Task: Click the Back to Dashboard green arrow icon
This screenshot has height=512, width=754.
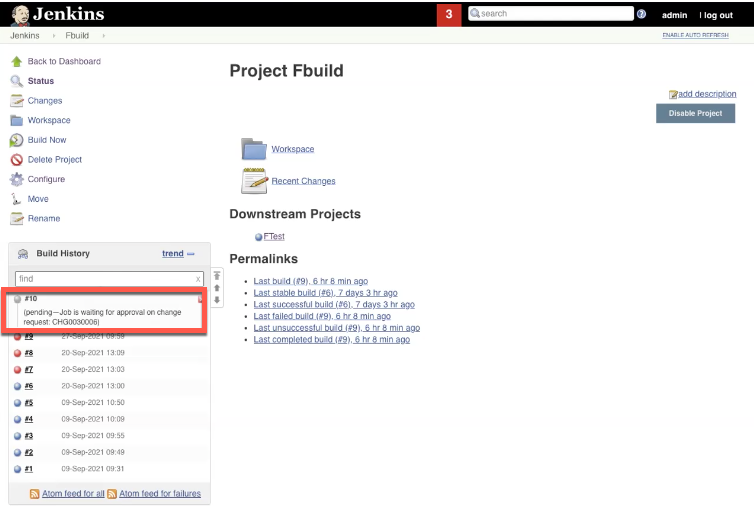Action: point(16,62)
